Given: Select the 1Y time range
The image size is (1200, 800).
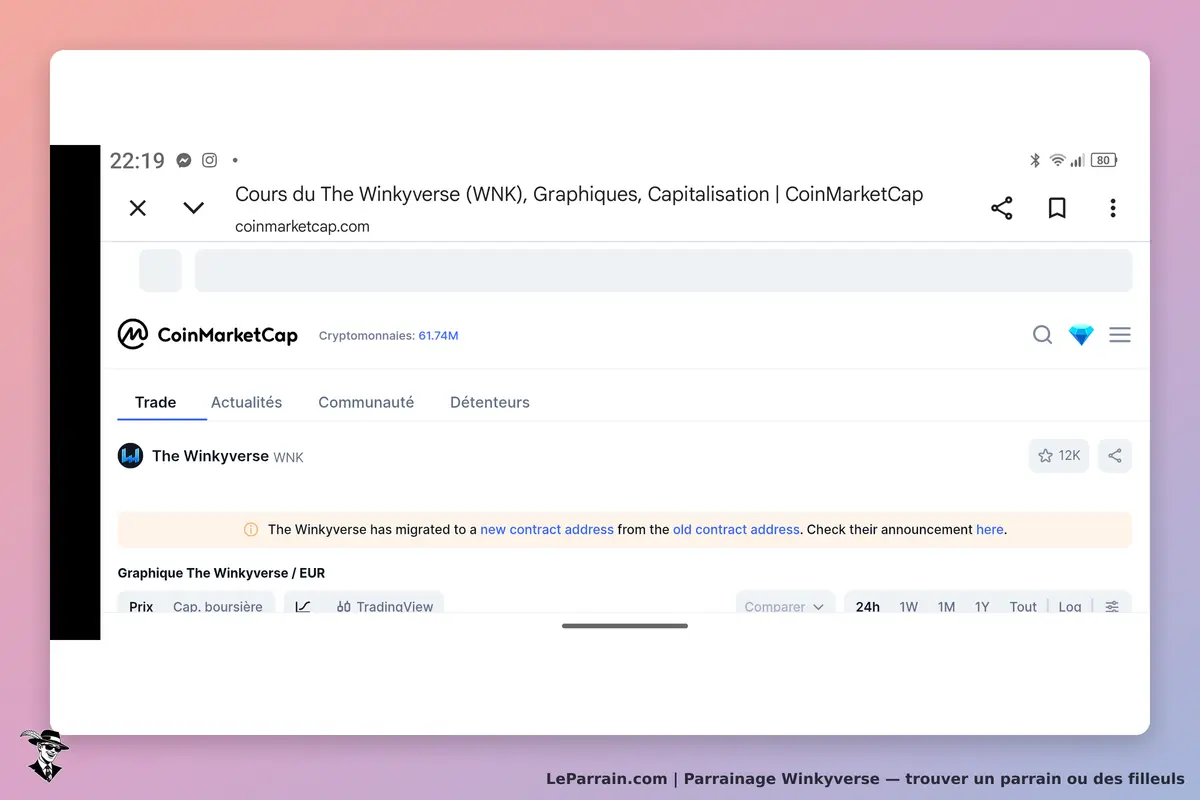Looking at the screenshot, I should [x=982, y=606].
